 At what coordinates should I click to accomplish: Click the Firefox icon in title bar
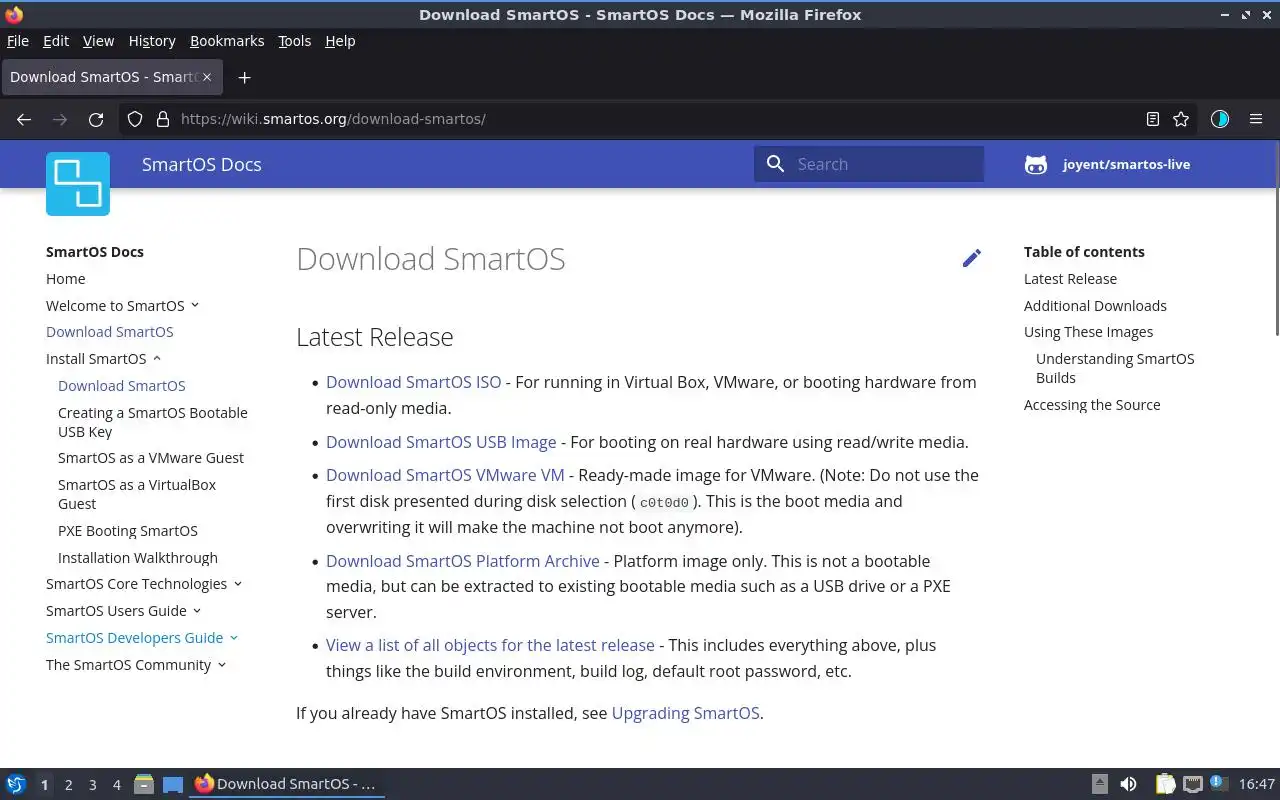click(x=14, y=14)
